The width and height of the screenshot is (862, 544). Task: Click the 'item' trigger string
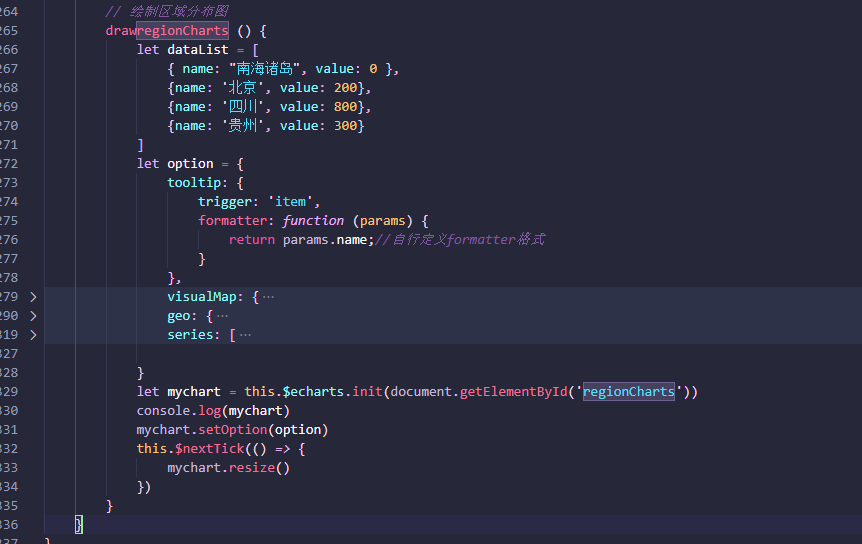pos(290,202)
